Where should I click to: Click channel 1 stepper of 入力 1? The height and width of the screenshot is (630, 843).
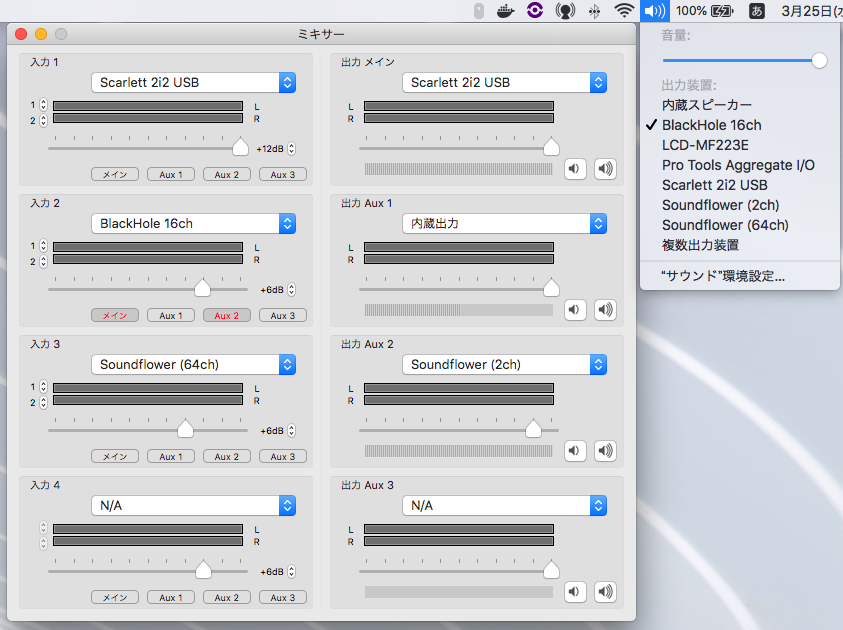click(x=44, y=105)
